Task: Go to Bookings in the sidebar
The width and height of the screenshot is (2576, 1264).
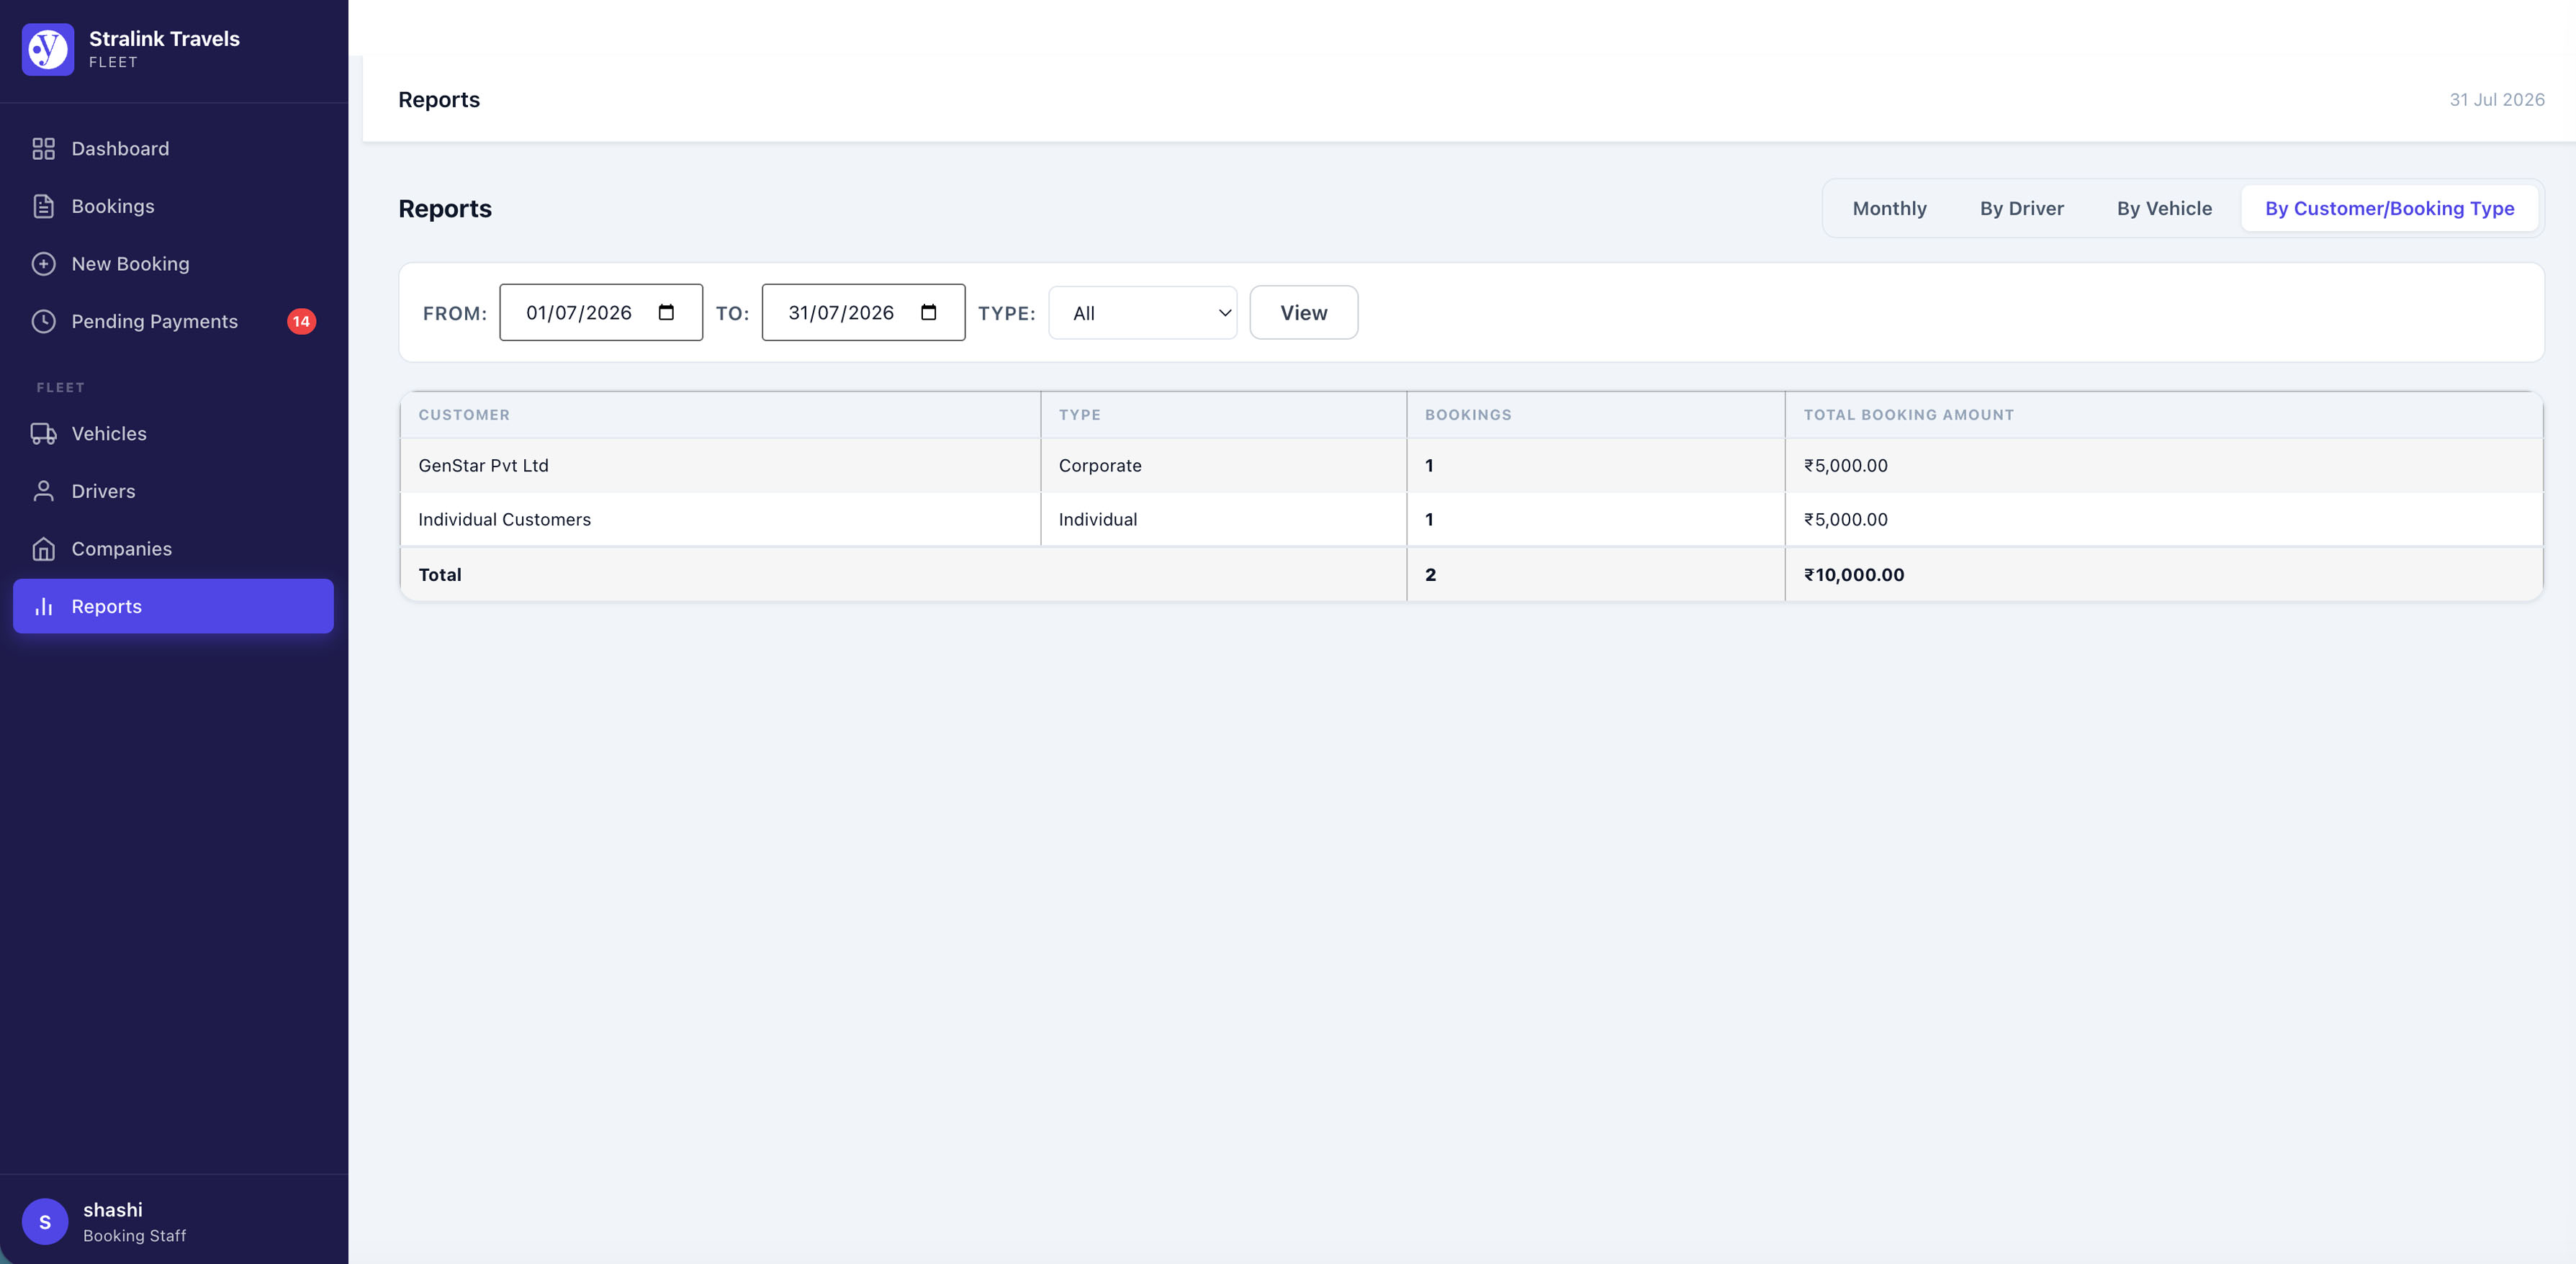Action: (x=173, y=206)
